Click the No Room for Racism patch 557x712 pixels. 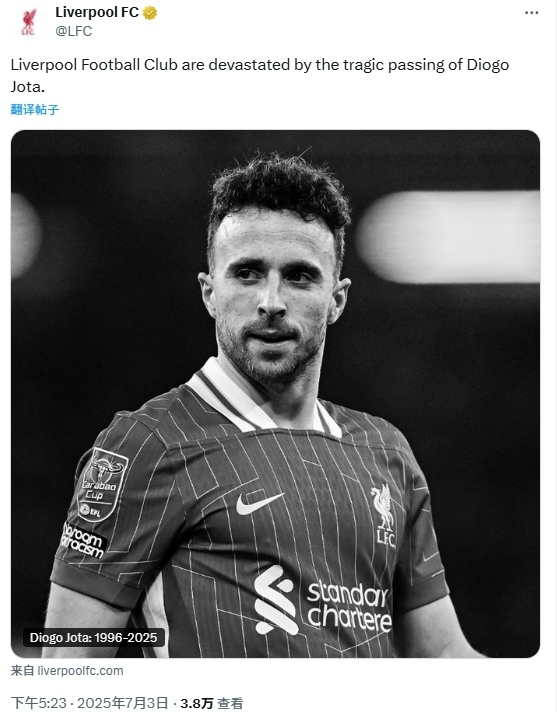(83, 540)
